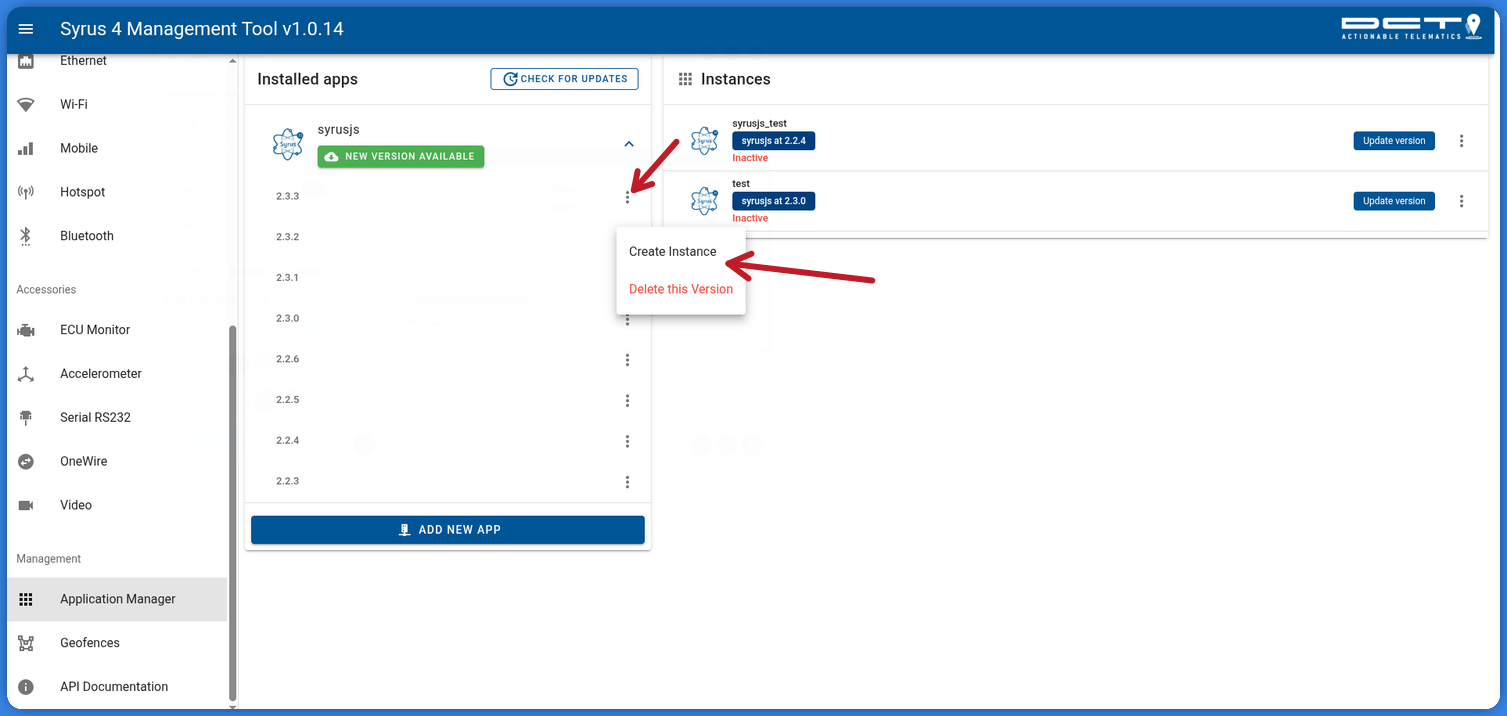Screen dimensions: 1507x716
Task: Click the Installed apps heading
Action: point(307,79)
